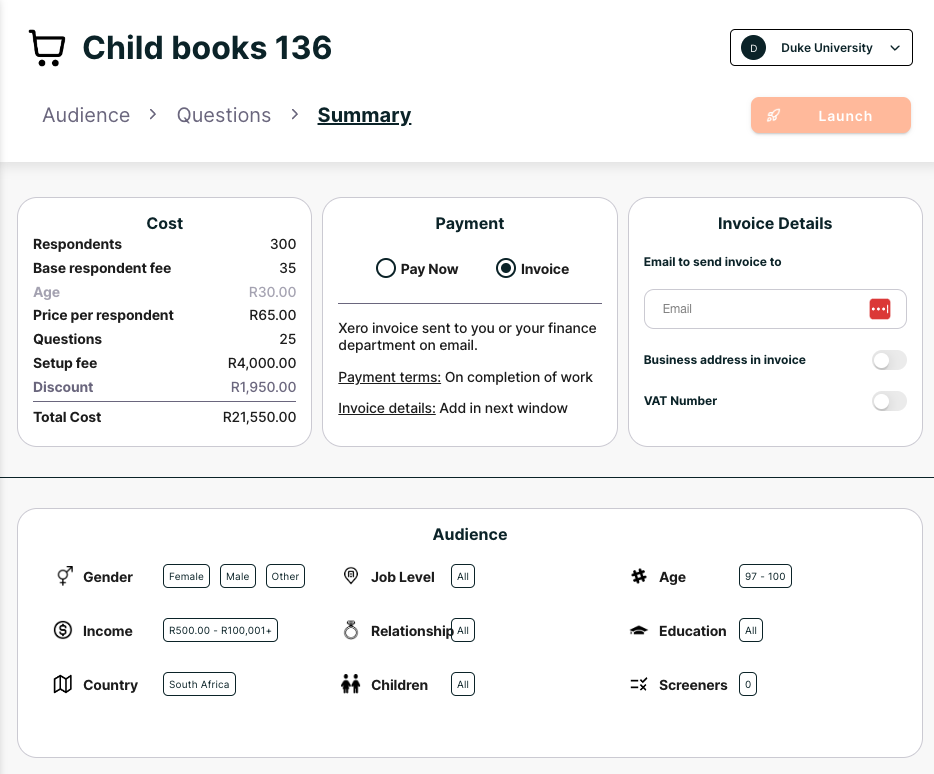Turn on the VAT Number switch
Screen dimensions: 934x774
pyautogui.click(x=888, y=401)
